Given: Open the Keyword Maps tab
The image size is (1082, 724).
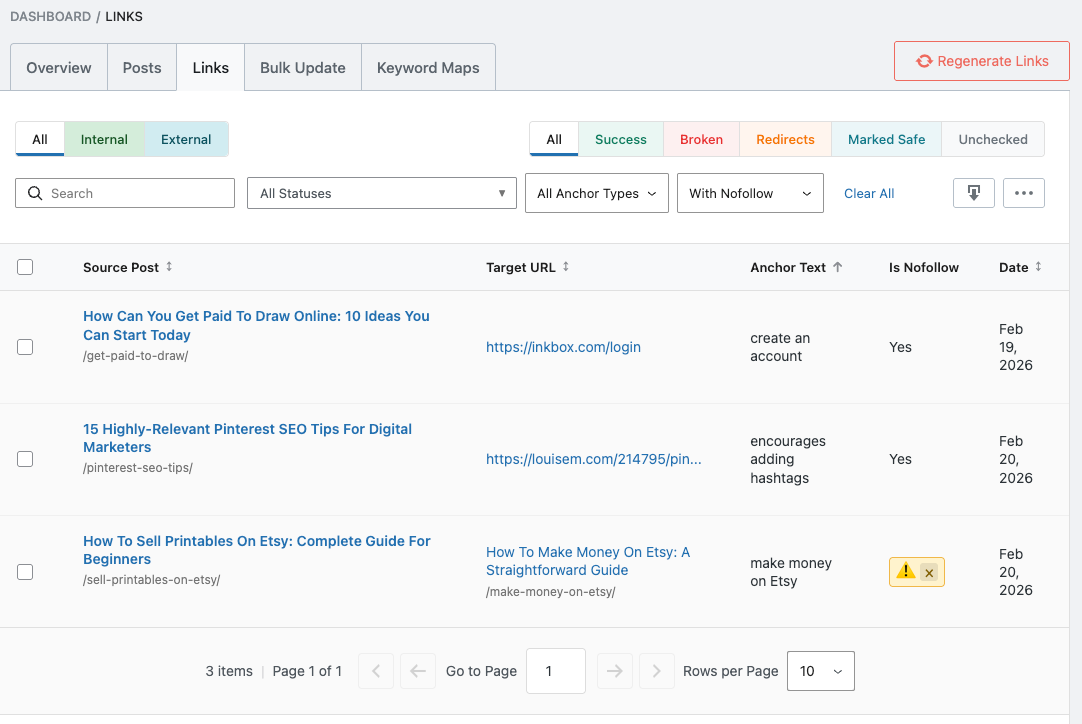Looking at the screenshot, I should pos(428,67).
